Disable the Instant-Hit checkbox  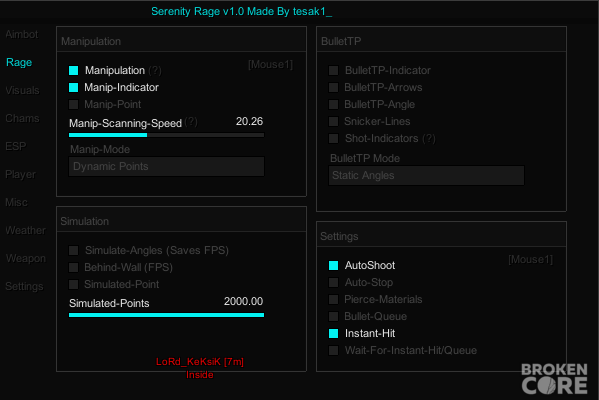pos(333,334)
